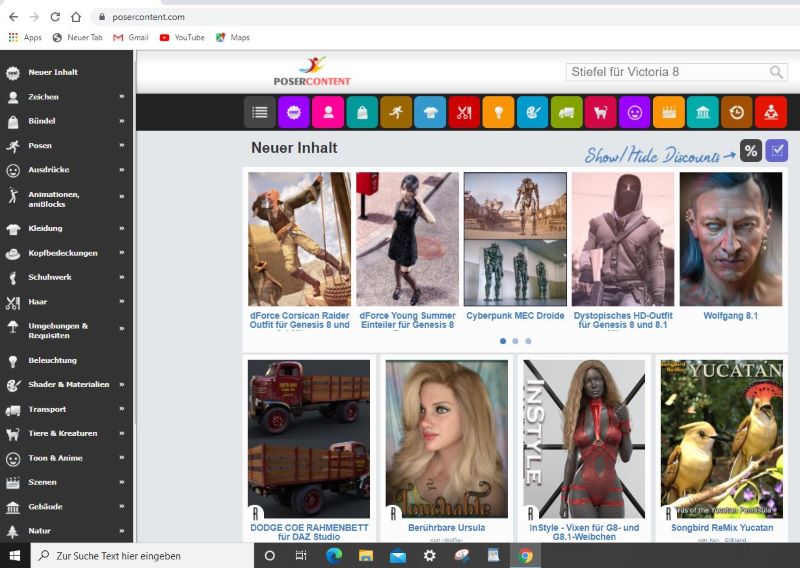The width and height of the screenshot is (800, 568).
Task: Select the red scissors-and-comb hair icon
Action: 464,112
